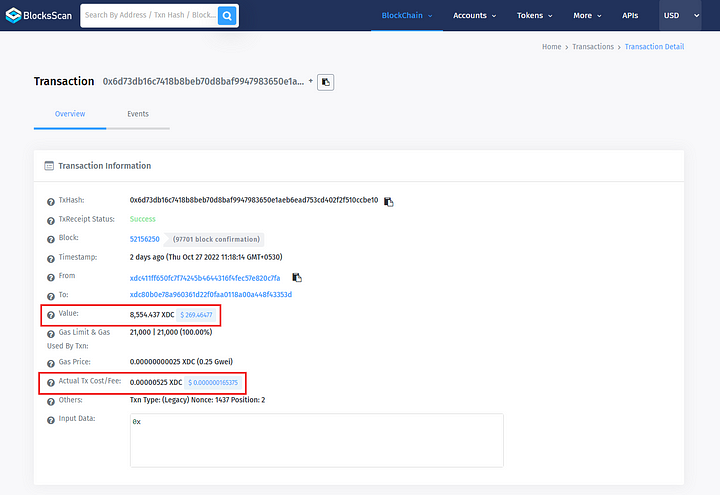Open the More dropdown menu
The image size is (720, 495).
(587, 16)
